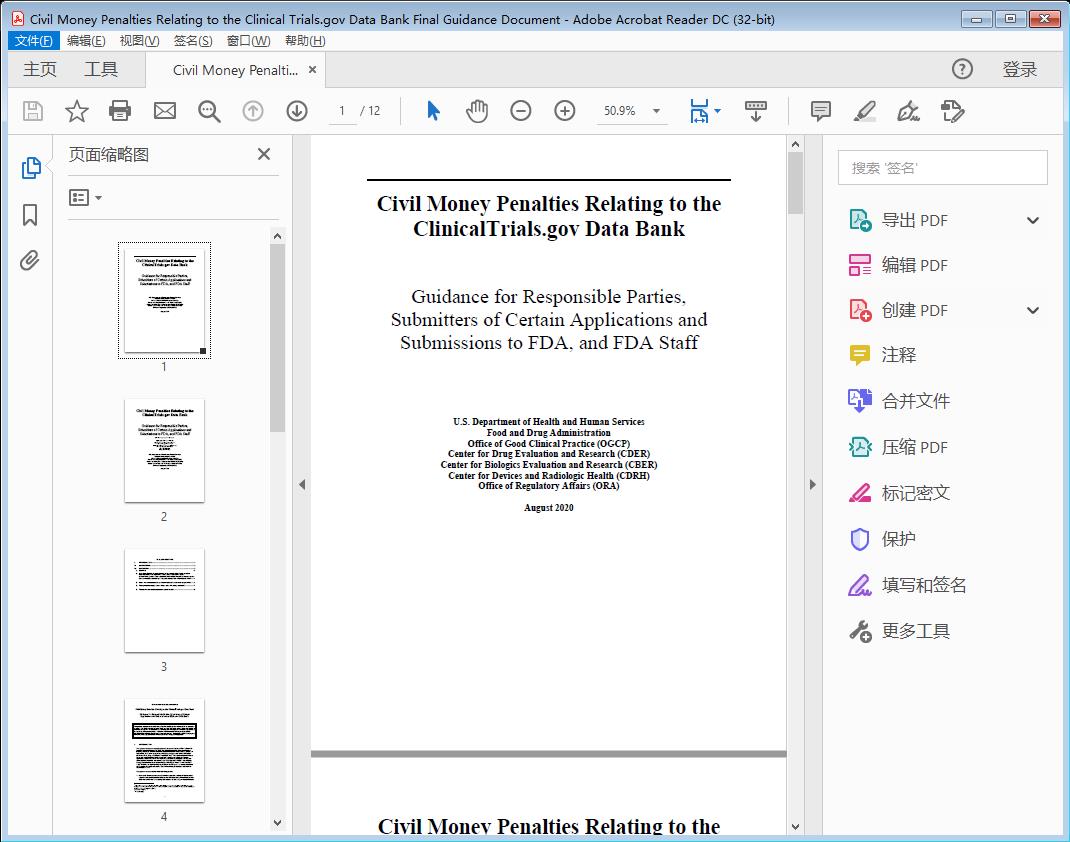Viewport: 1070px width, 842px height.
Task: Send document via email icon
Action: [164, 111]
